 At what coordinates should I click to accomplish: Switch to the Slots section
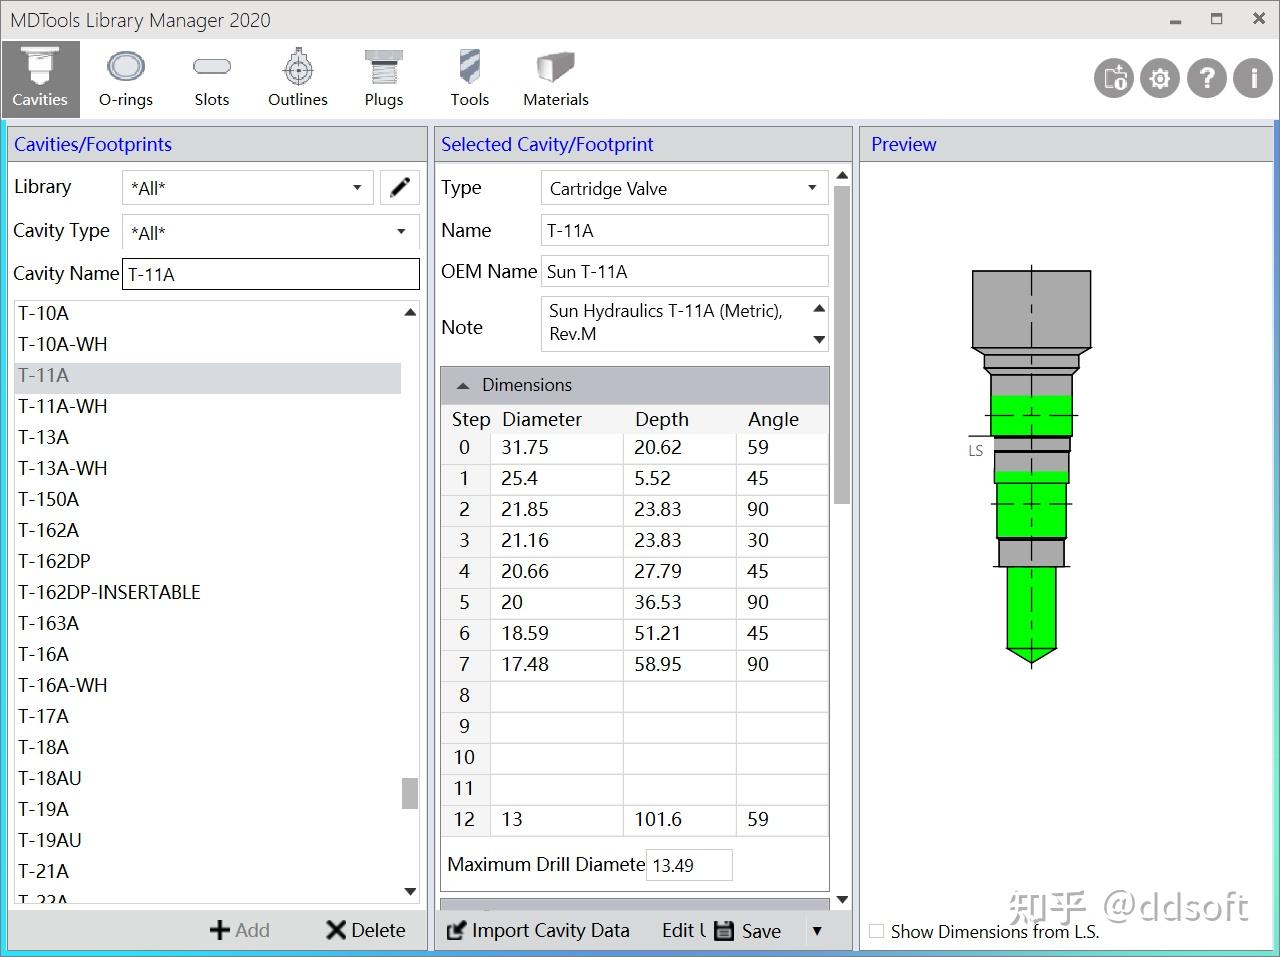pos(211,79)
